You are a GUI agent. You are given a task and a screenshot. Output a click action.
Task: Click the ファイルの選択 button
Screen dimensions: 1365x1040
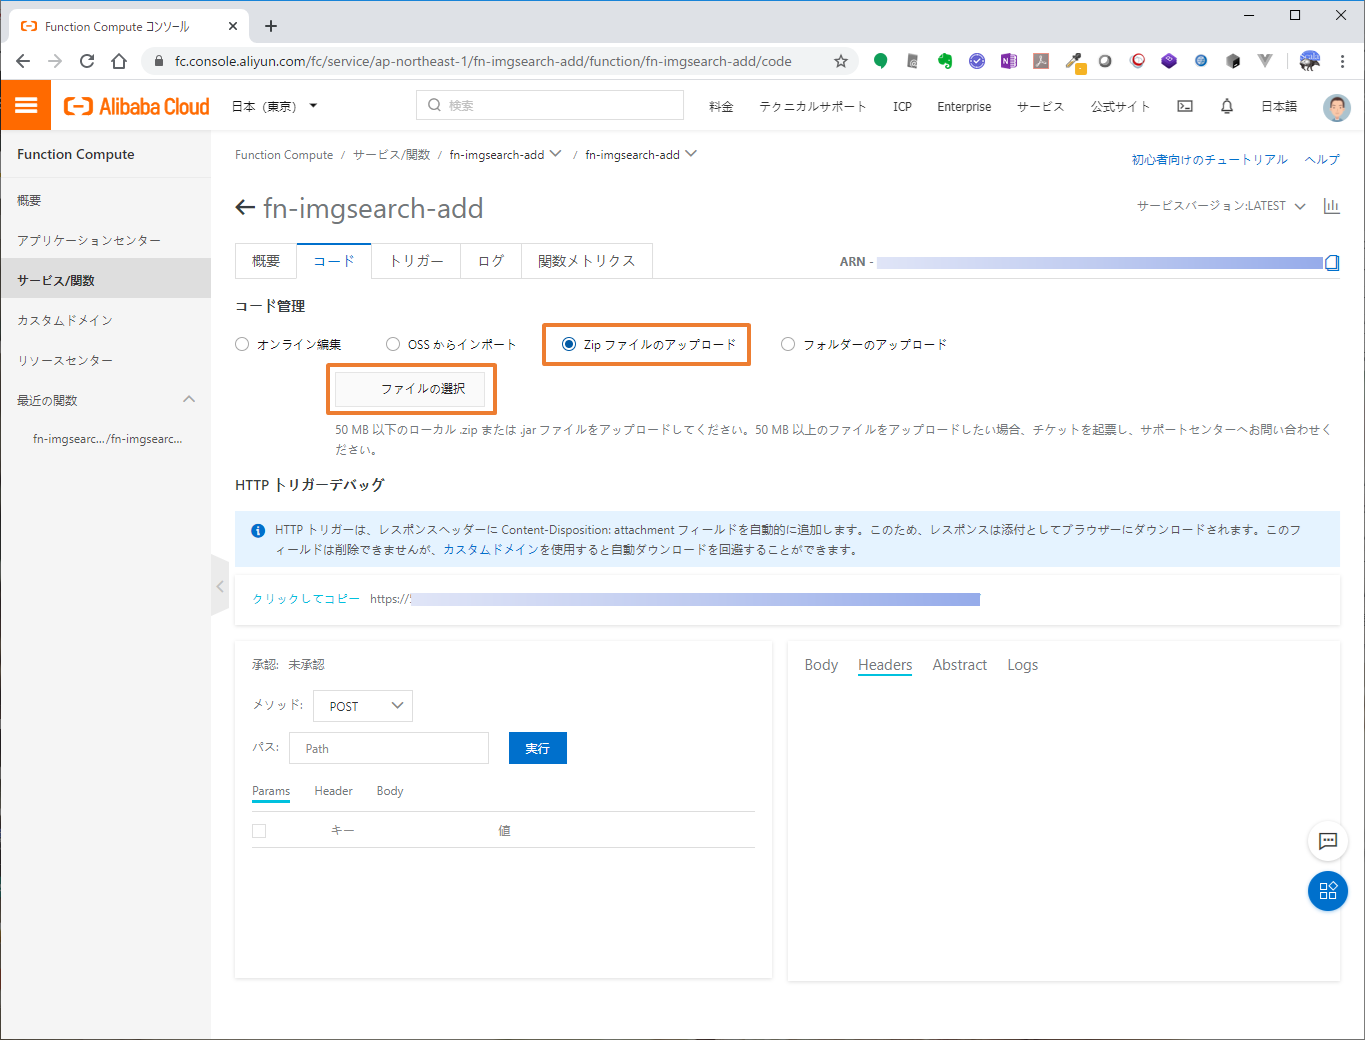click(x=411, y=389)
